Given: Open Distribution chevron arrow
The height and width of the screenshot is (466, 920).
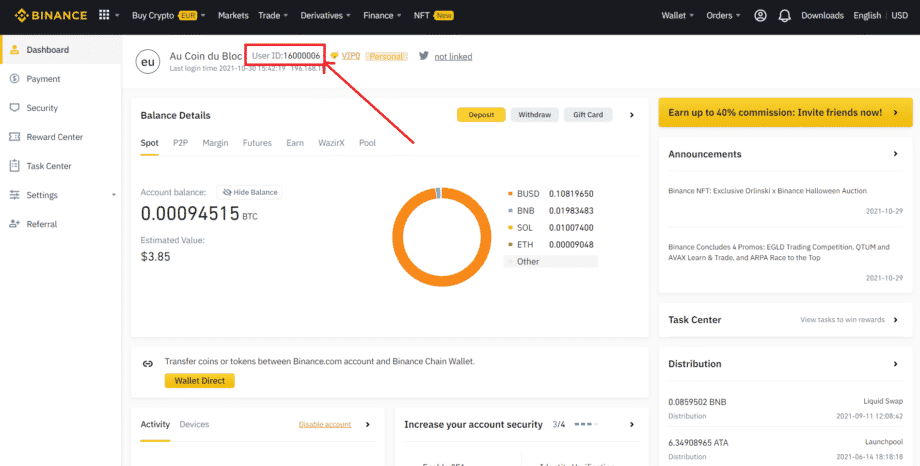Looking at the screenshot, I should pyautogui.click(x=895, y=364).
